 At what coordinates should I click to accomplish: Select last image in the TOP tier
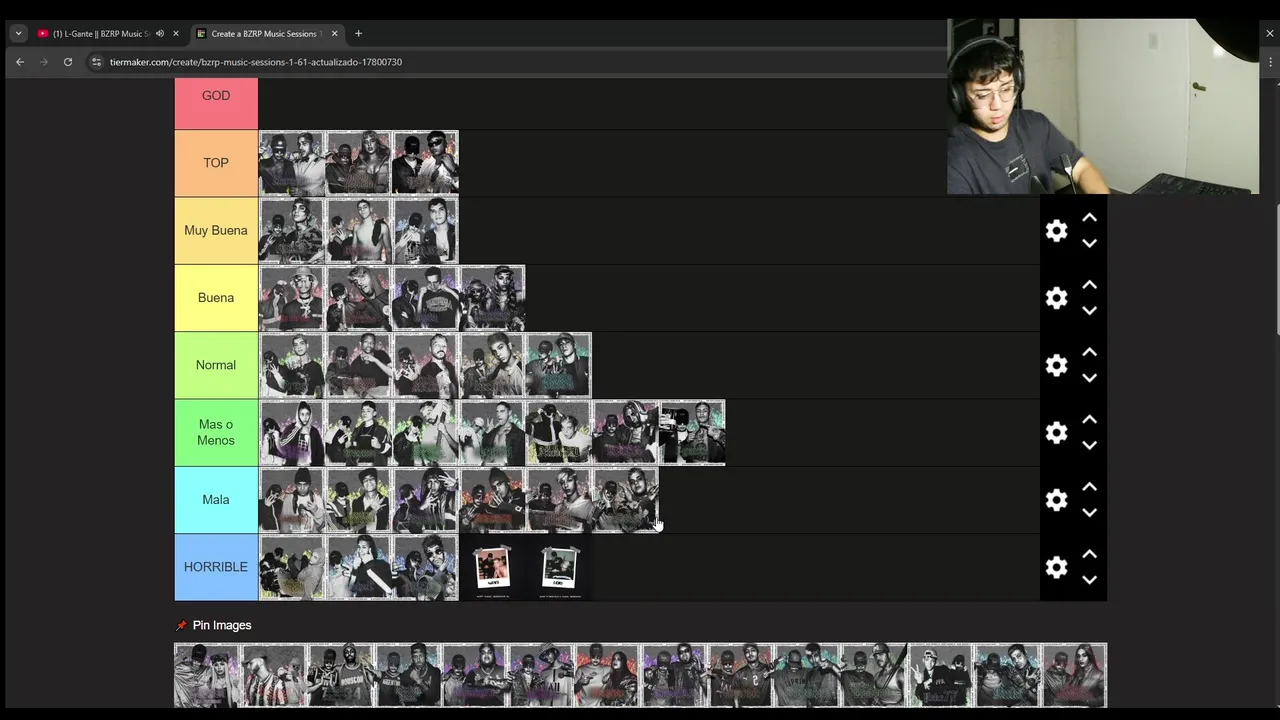pos(425,163)
